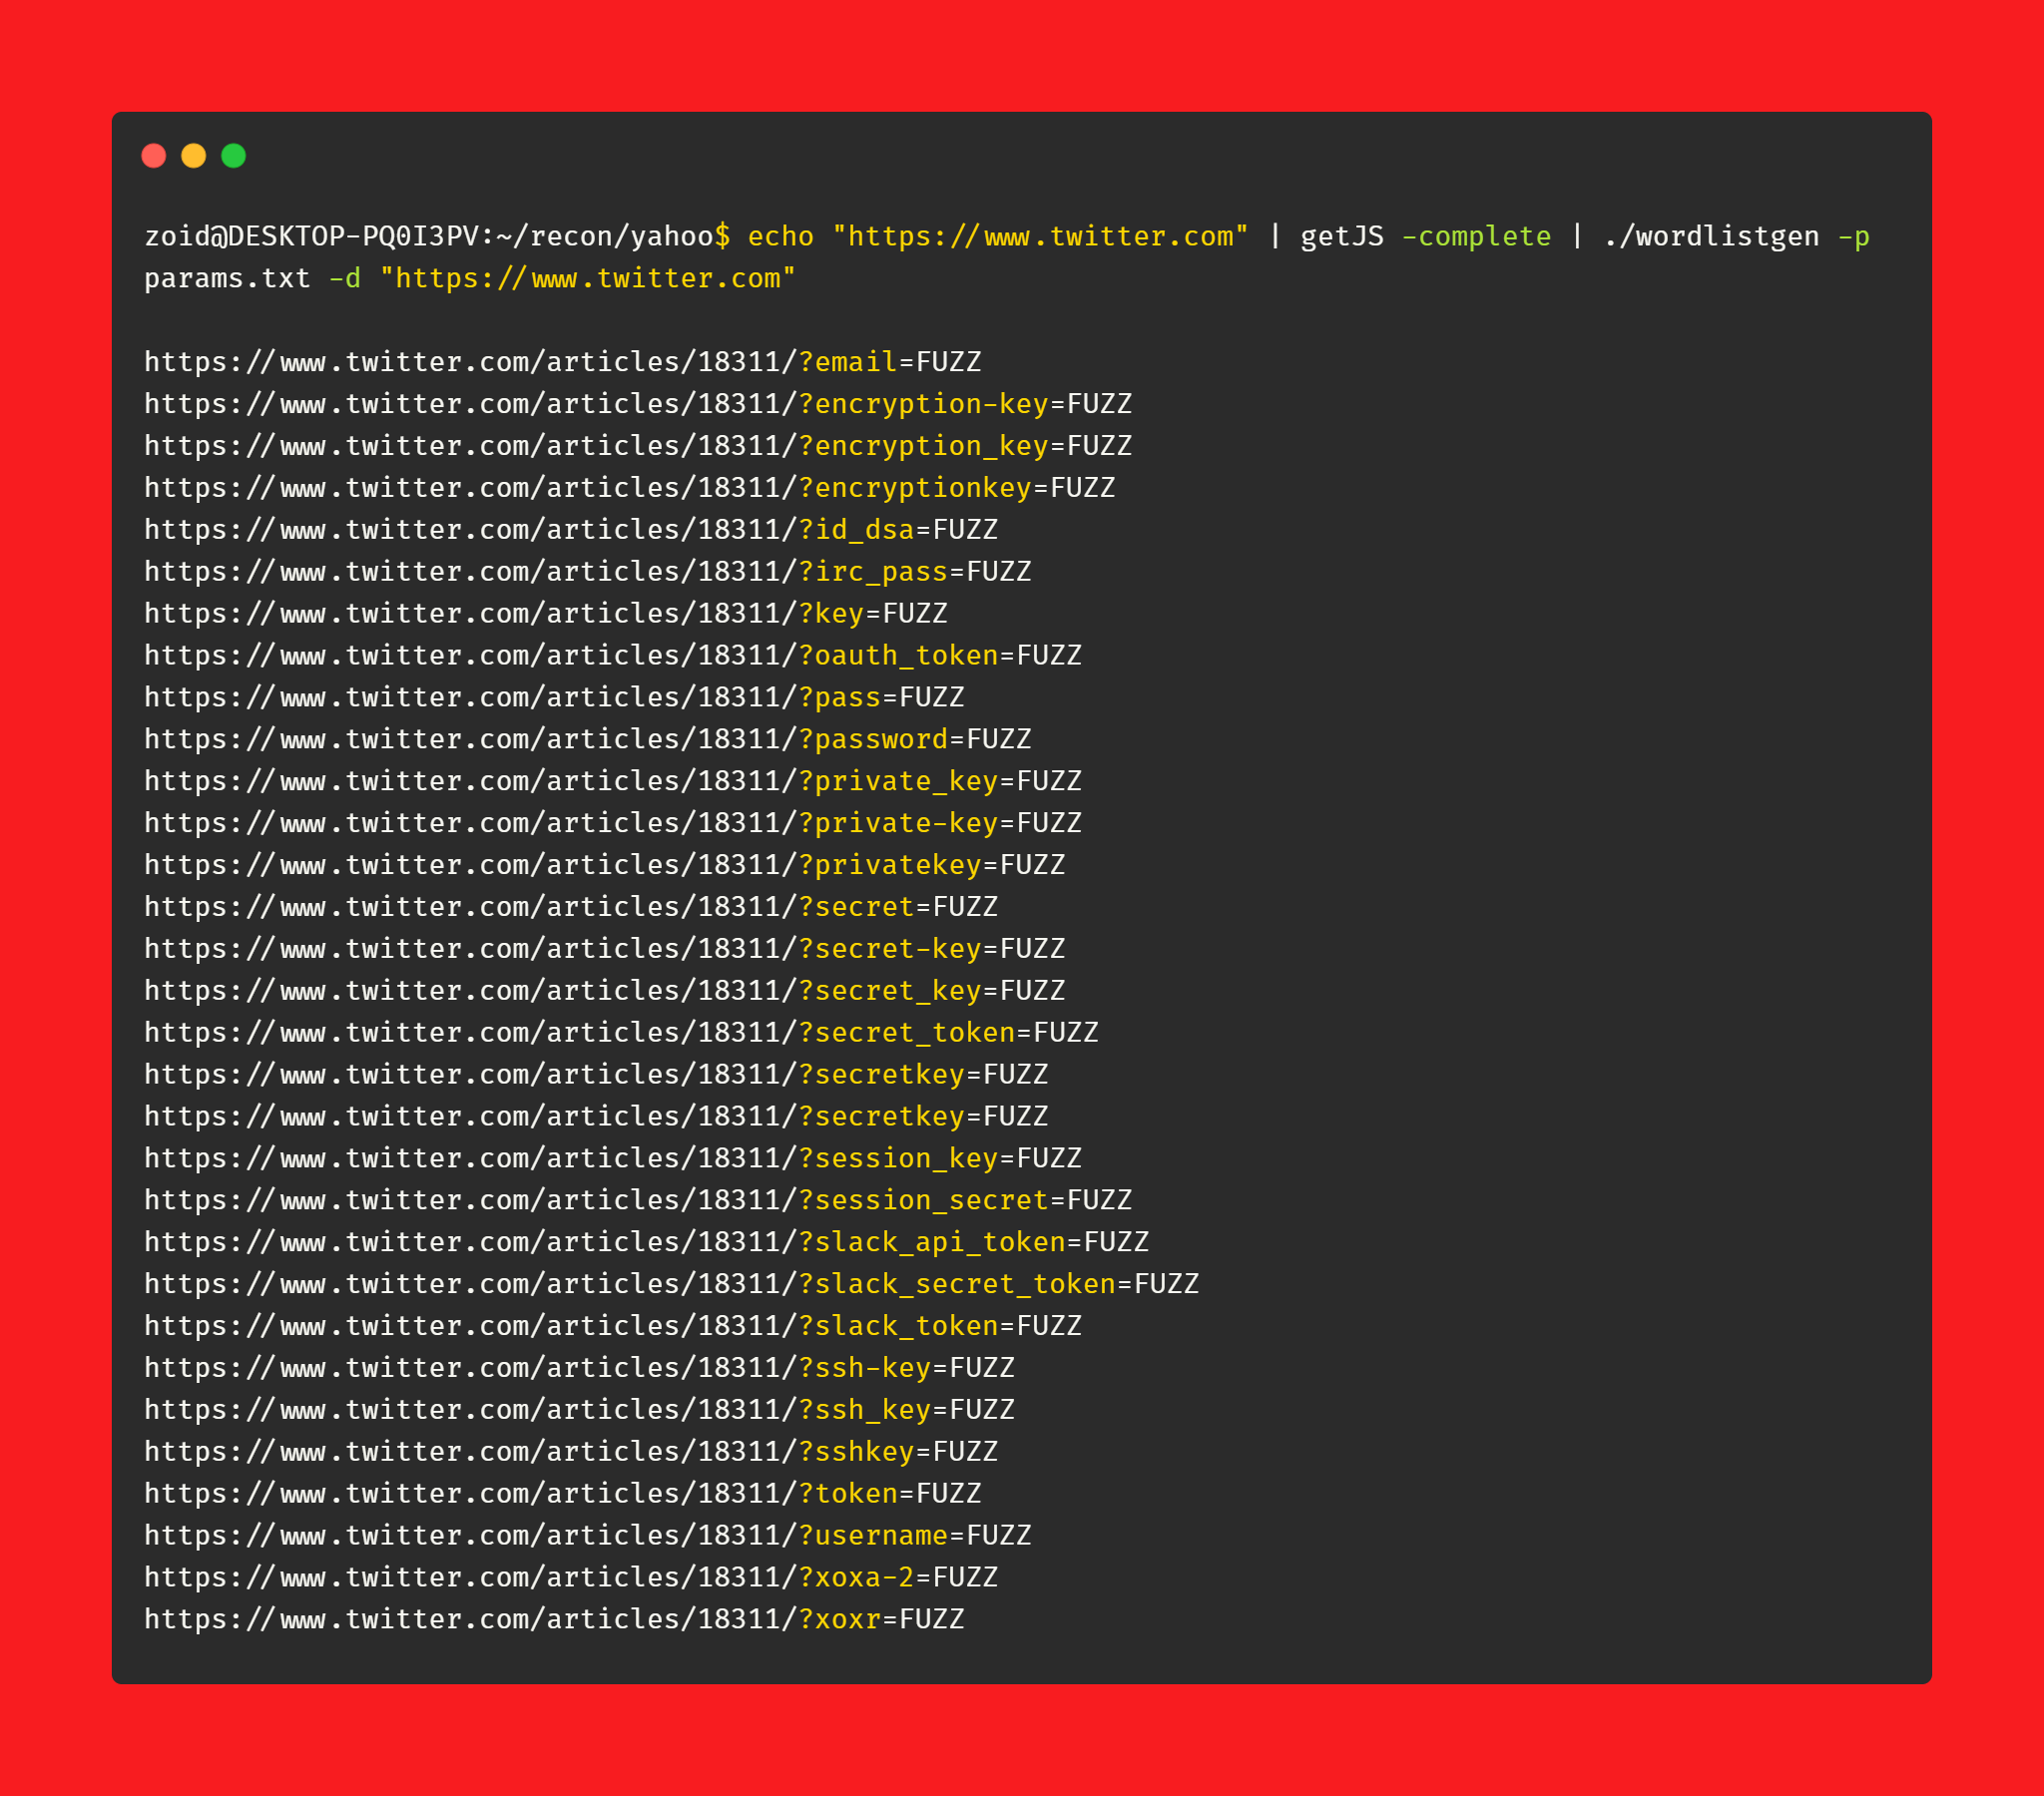Click the -d flag in the command
This screenshot has height=1796, width=2044.
(345, 279)
